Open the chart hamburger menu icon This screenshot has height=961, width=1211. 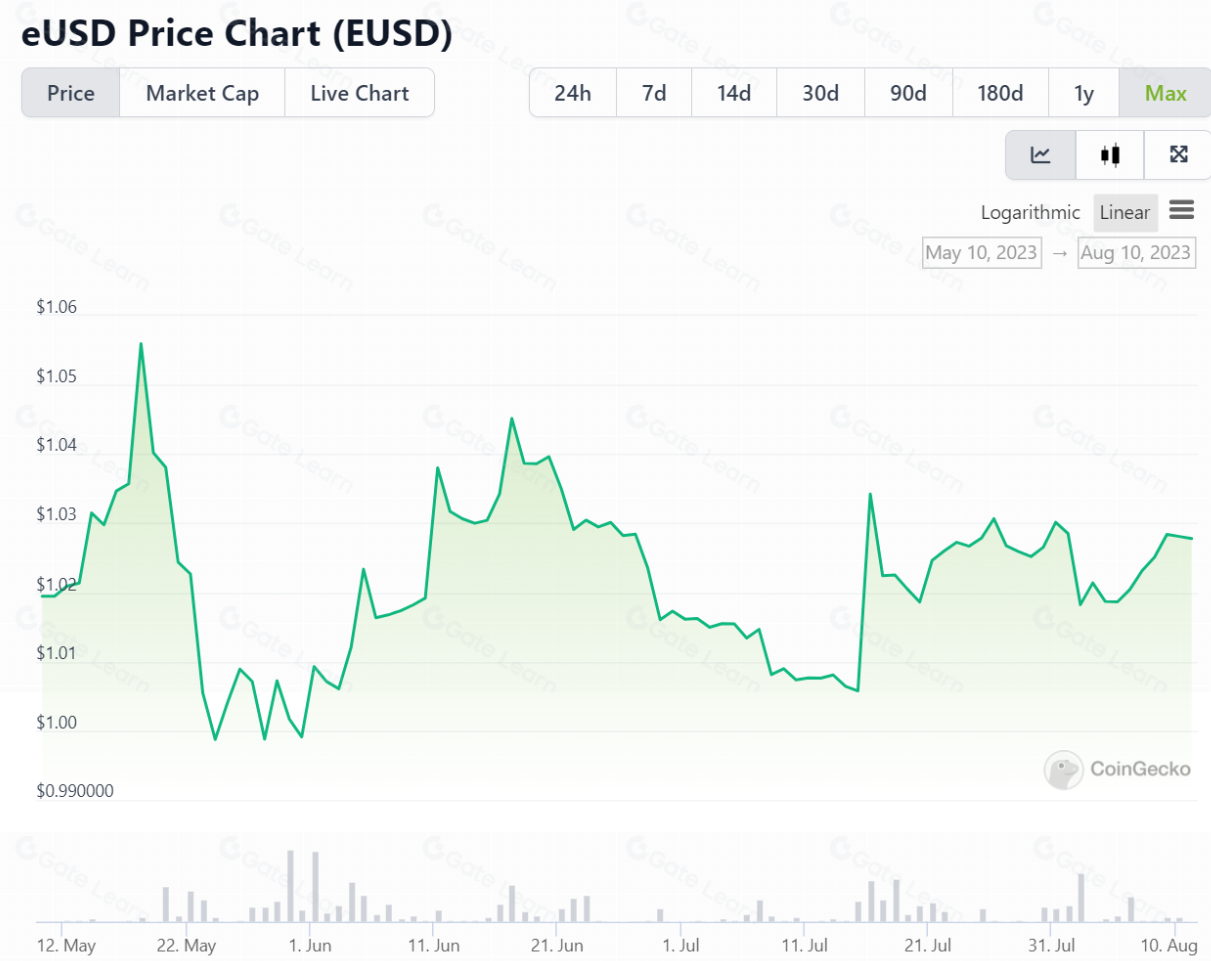pos(1181,210)
